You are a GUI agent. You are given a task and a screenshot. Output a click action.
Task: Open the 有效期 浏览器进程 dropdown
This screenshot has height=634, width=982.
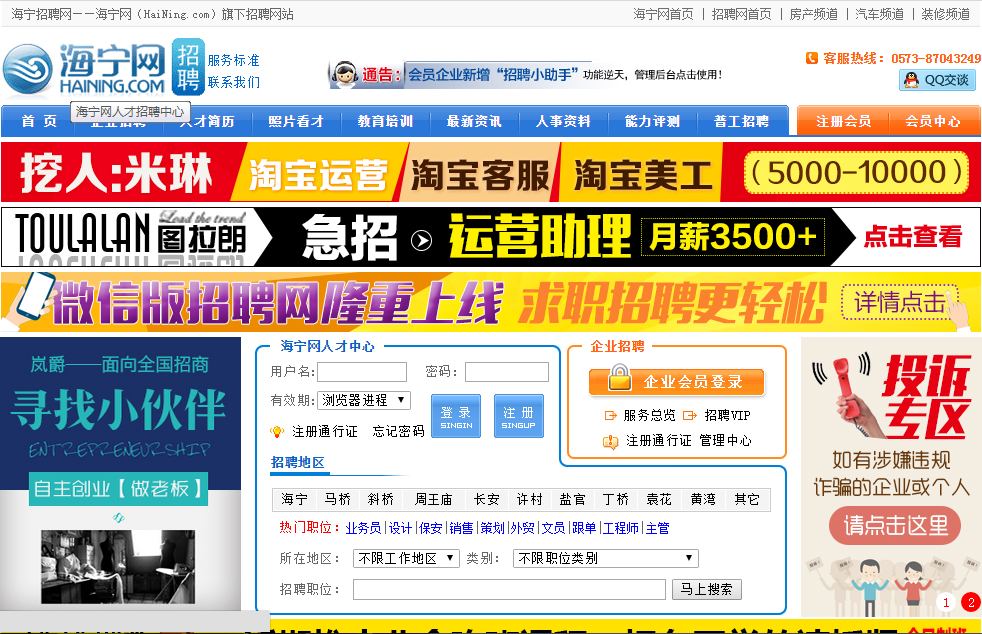364,400
